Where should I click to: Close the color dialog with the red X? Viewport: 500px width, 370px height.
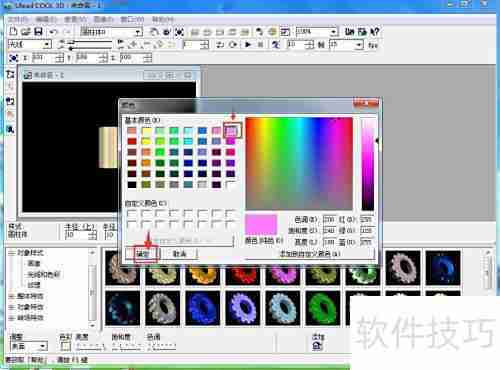click(x=366, y=104)
